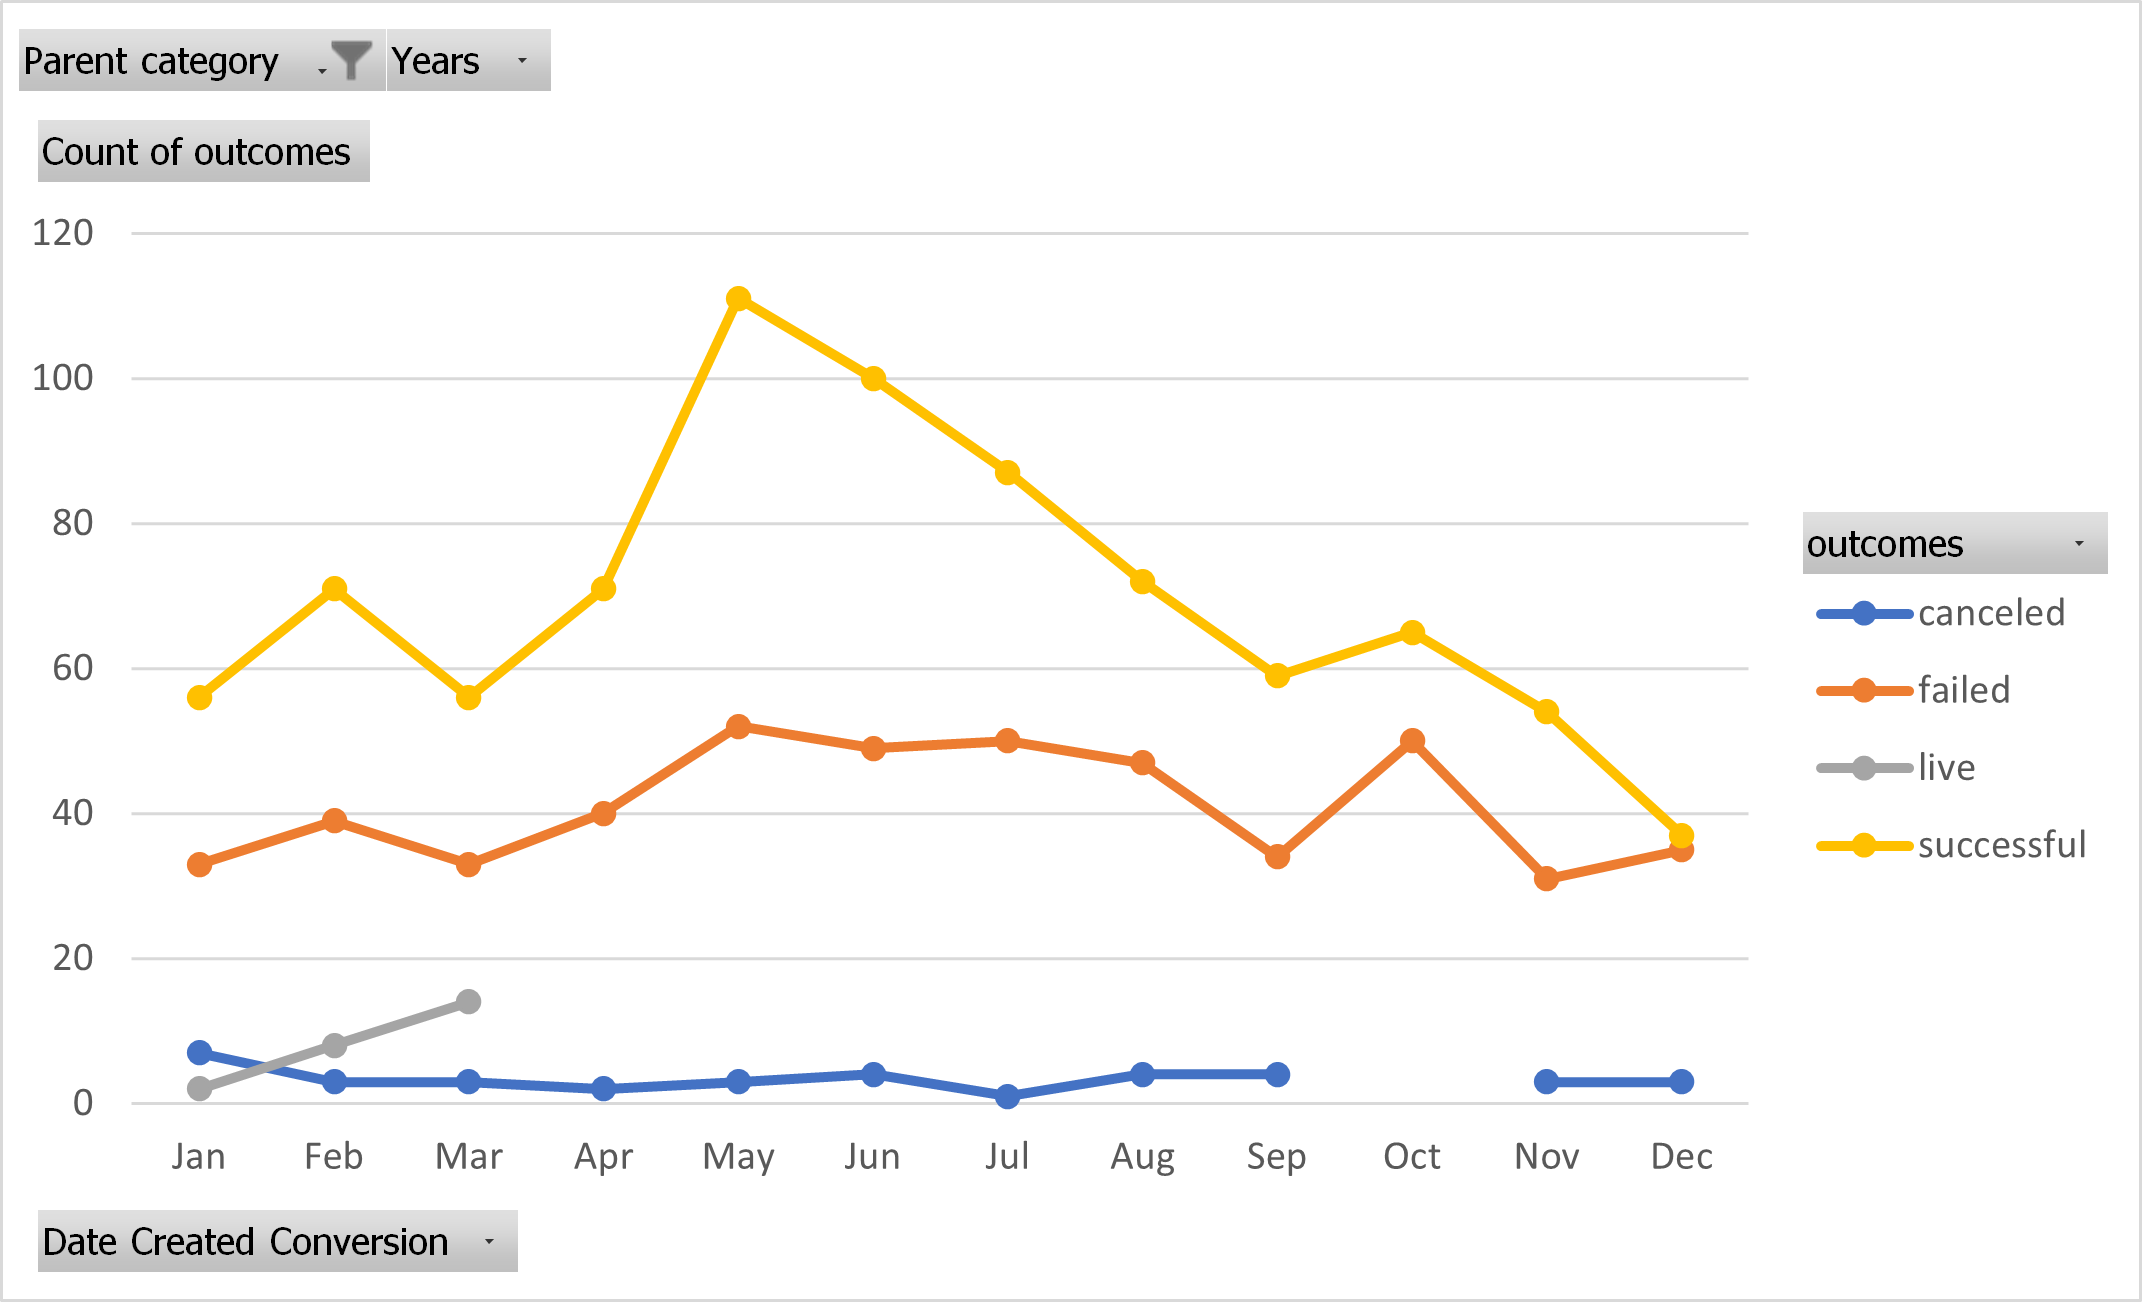The image size is (2142, 1302).
Task: Click the filter funnel icon on Parent category
Action: click(x=352, y=58)
